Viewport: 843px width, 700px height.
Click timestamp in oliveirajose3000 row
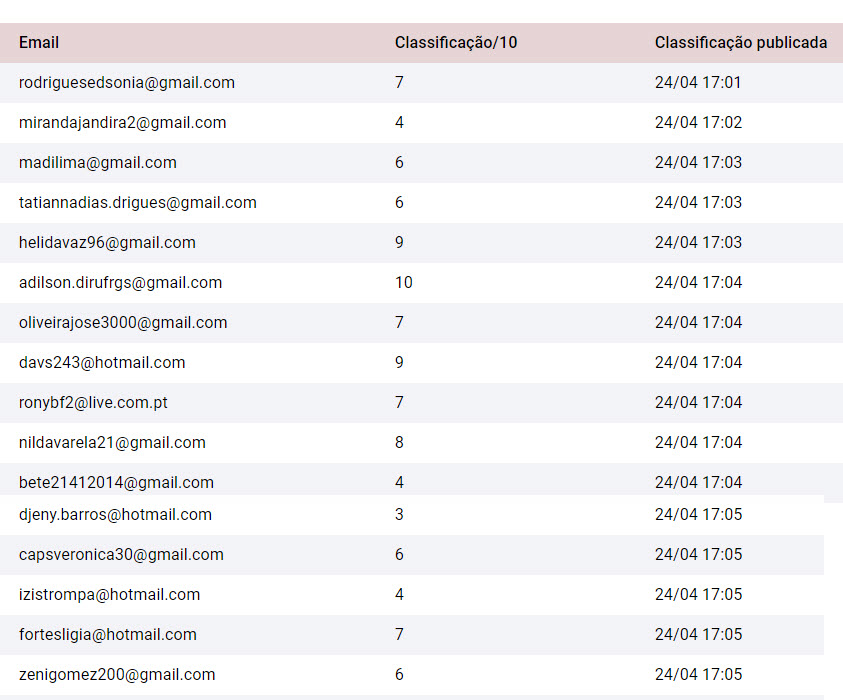click(698, 322)
